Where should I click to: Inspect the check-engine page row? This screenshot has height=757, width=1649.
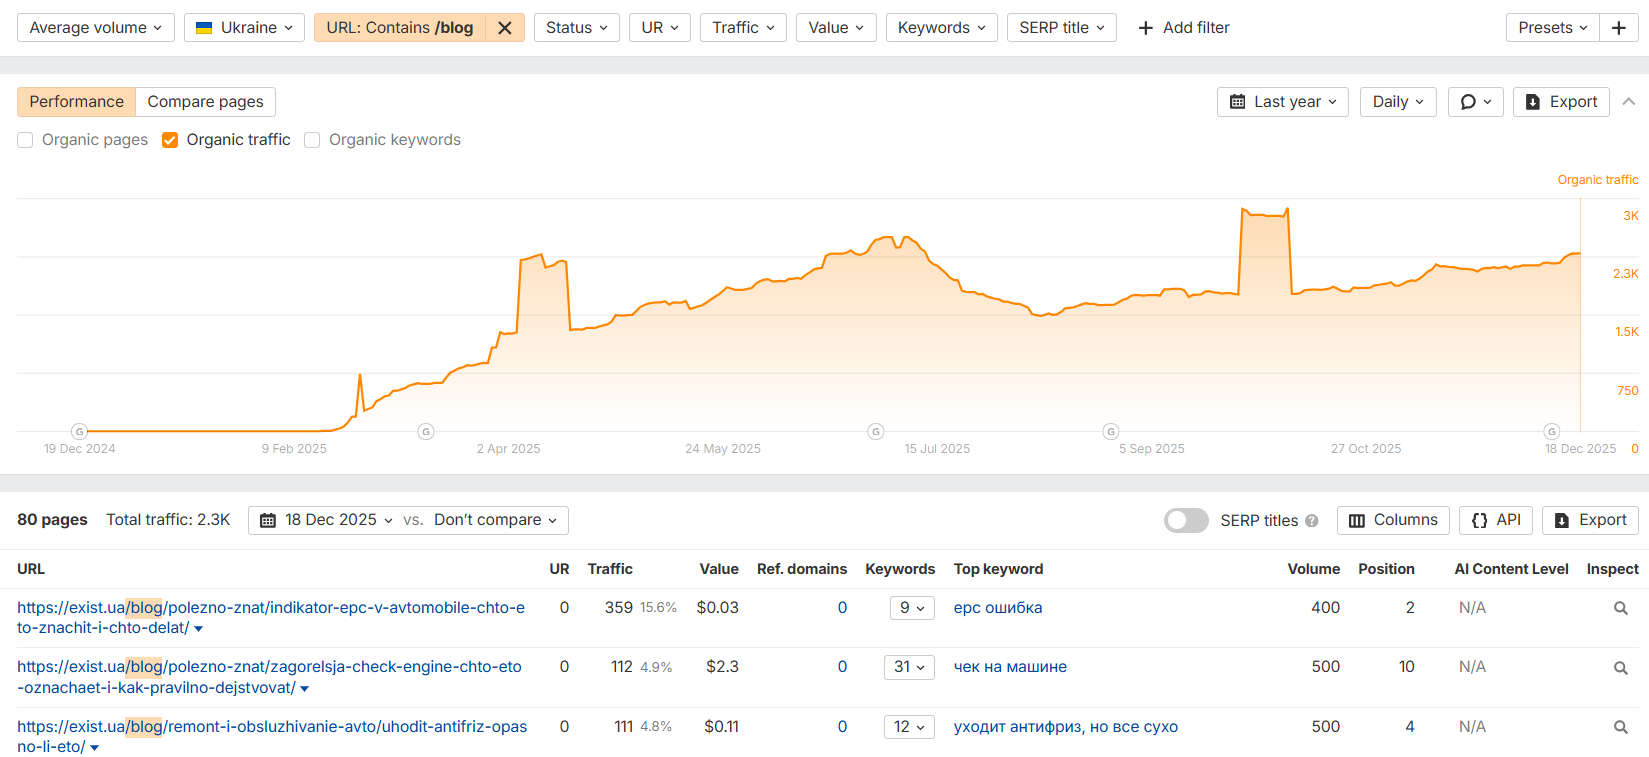[1620, 667]
